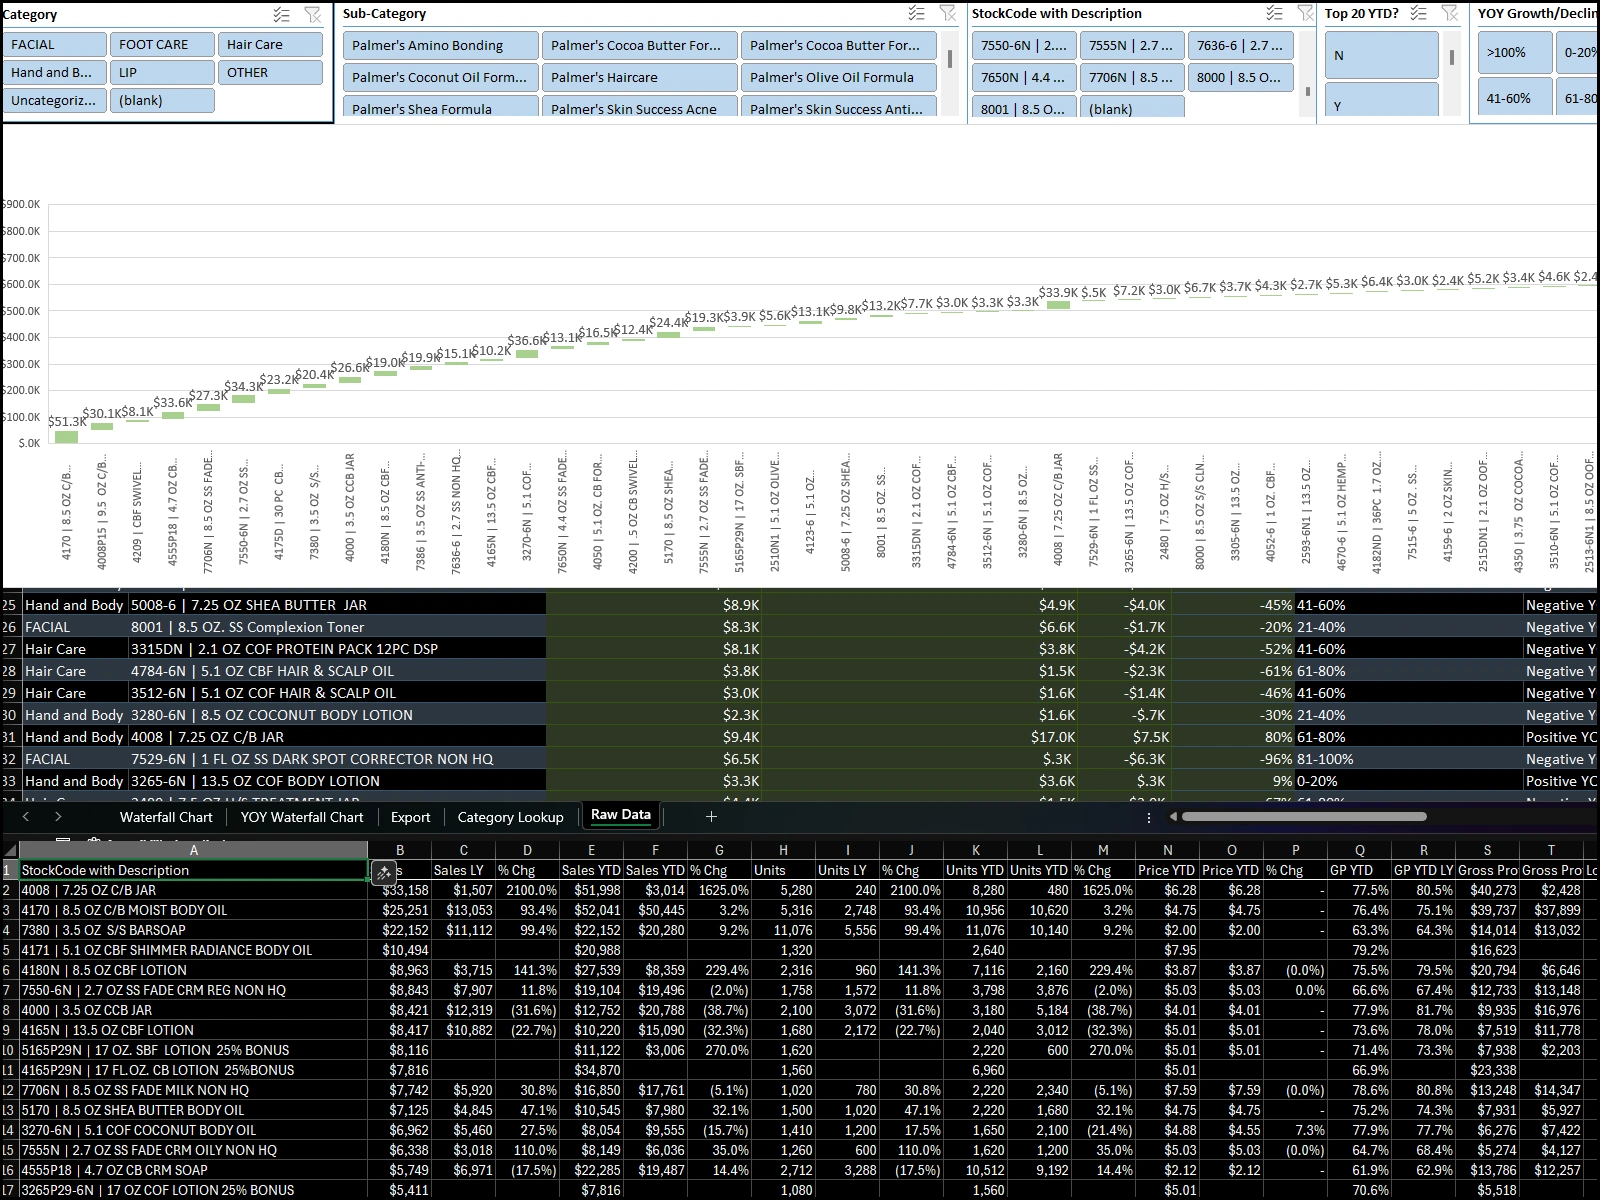Open the Category Lookup sheet tab
Viewport: 1600px width, 1200px height.
click(x=510, y=817)
